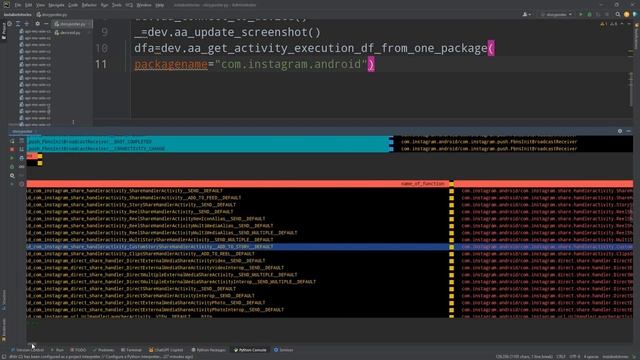Open the Window menu
Viewport: 640px width, 360px height.
144,5
